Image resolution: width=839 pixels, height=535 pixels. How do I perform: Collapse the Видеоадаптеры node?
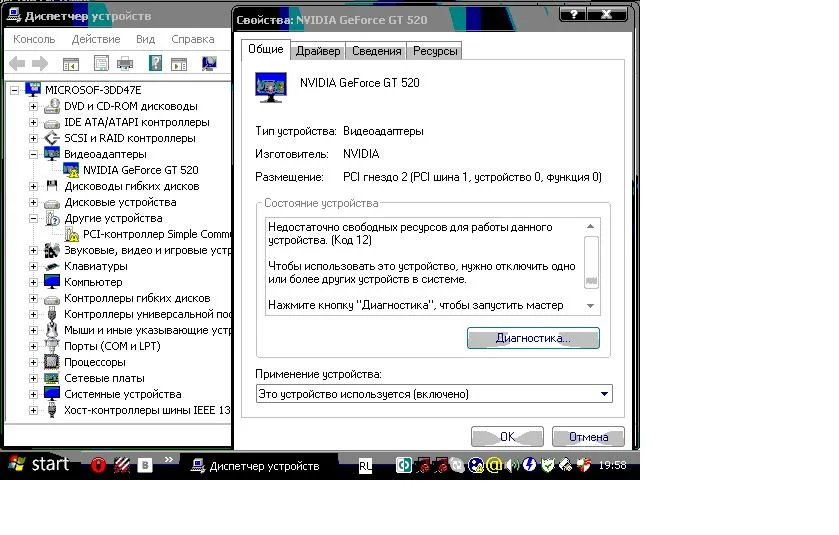[33, 155]
